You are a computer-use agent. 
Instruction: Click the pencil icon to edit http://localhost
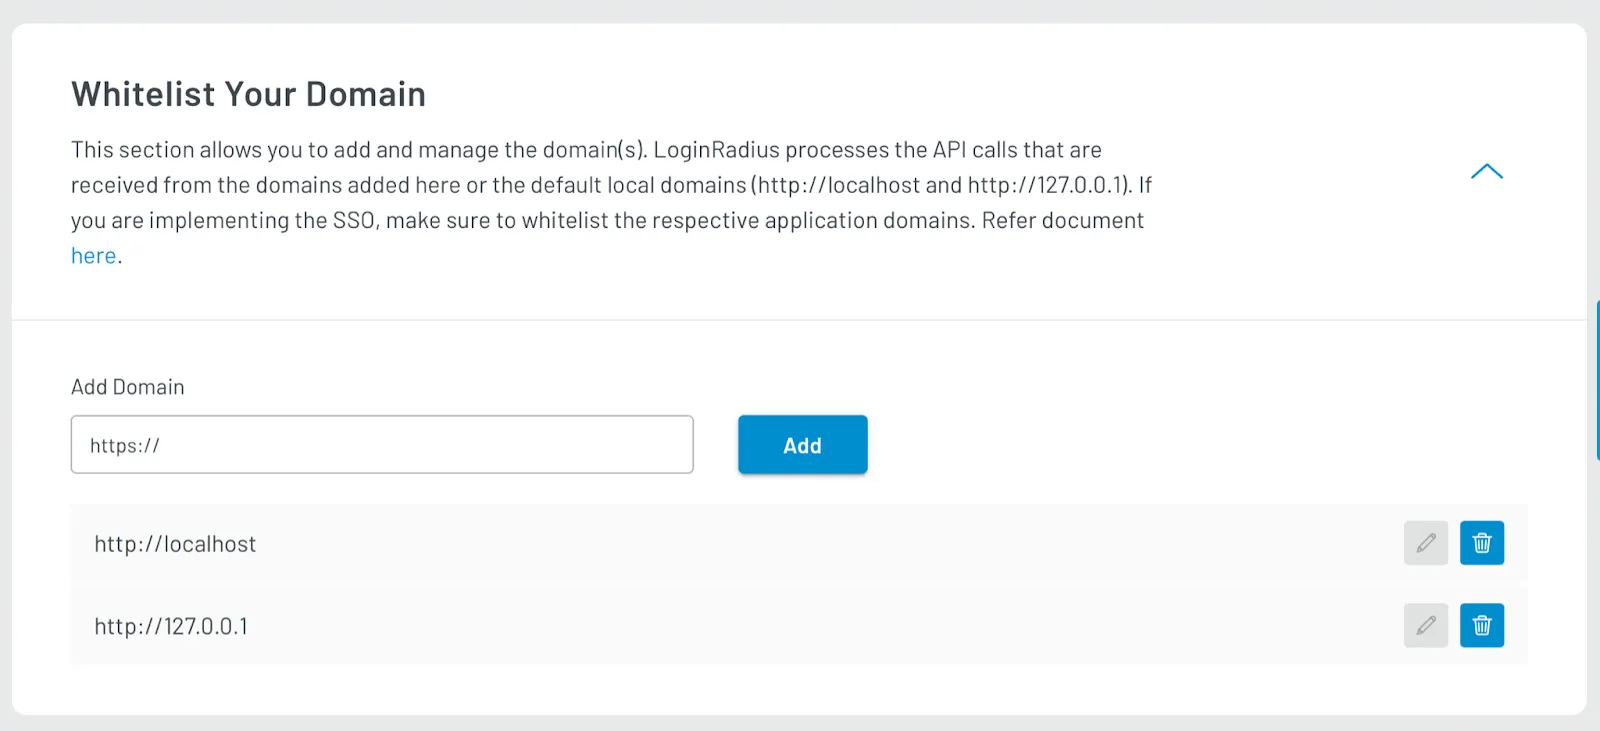tap(1426, 543)
